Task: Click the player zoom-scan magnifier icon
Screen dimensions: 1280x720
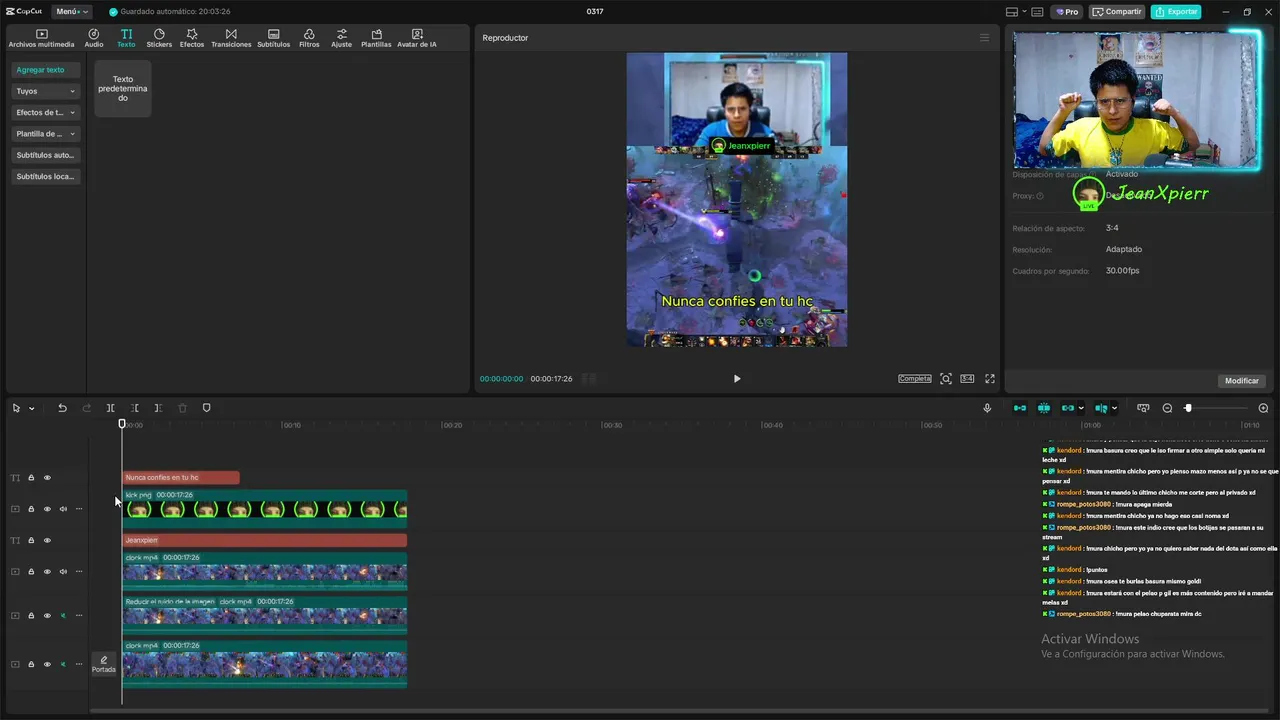Action: point(946,379)
